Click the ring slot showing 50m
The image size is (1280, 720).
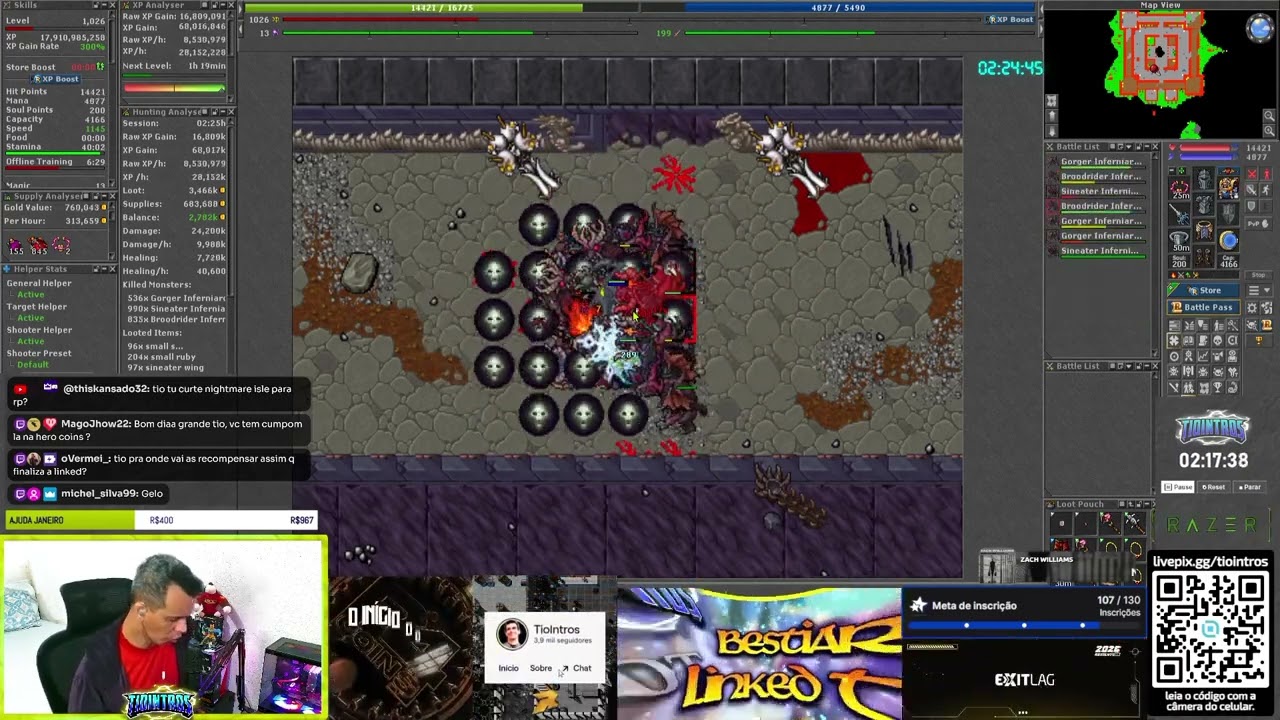tap(1180, 240)
